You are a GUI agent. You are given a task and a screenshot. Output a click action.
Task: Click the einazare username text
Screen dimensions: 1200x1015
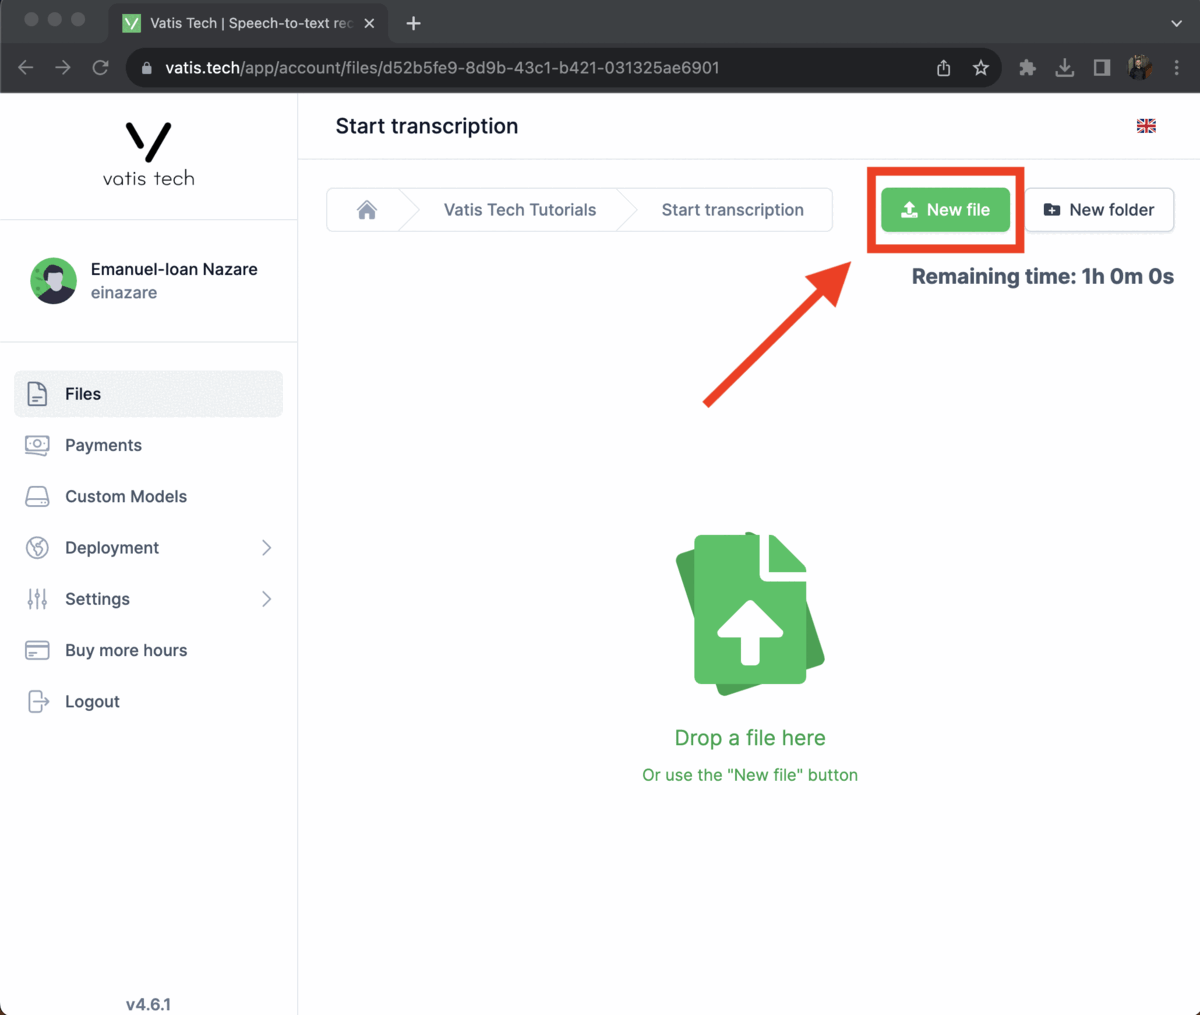pos(124,293)
